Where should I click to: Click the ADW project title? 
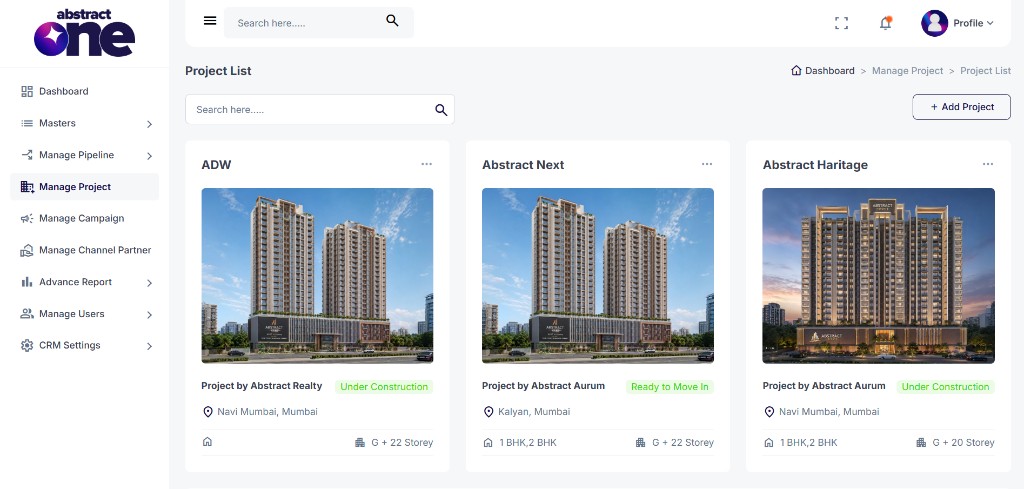(x=216, y=165)
